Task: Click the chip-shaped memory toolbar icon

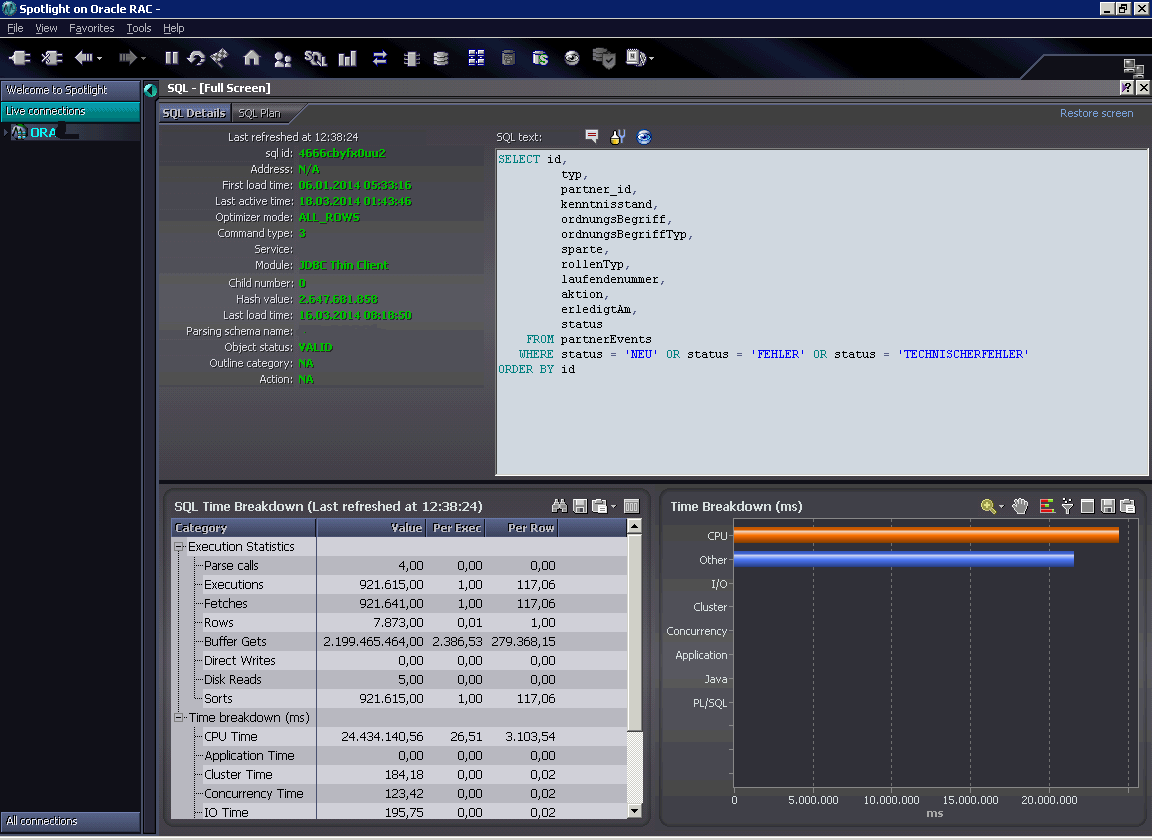Action: point(411,59)
